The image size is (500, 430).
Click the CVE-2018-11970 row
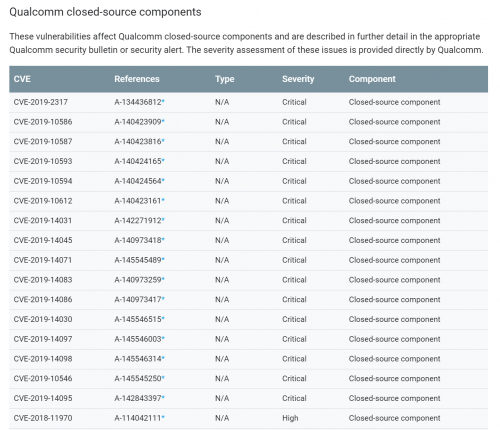[x=248, y=418]
